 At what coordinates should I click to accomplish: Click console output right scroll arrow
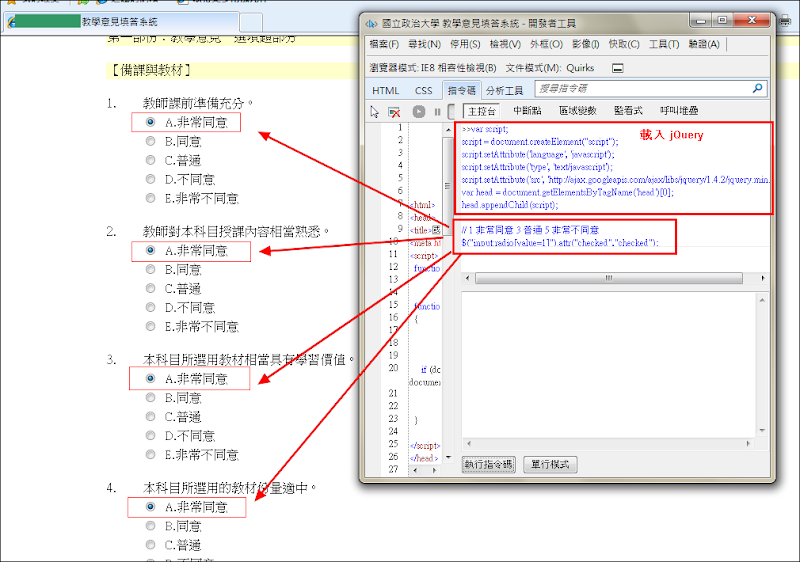point(763,278)
